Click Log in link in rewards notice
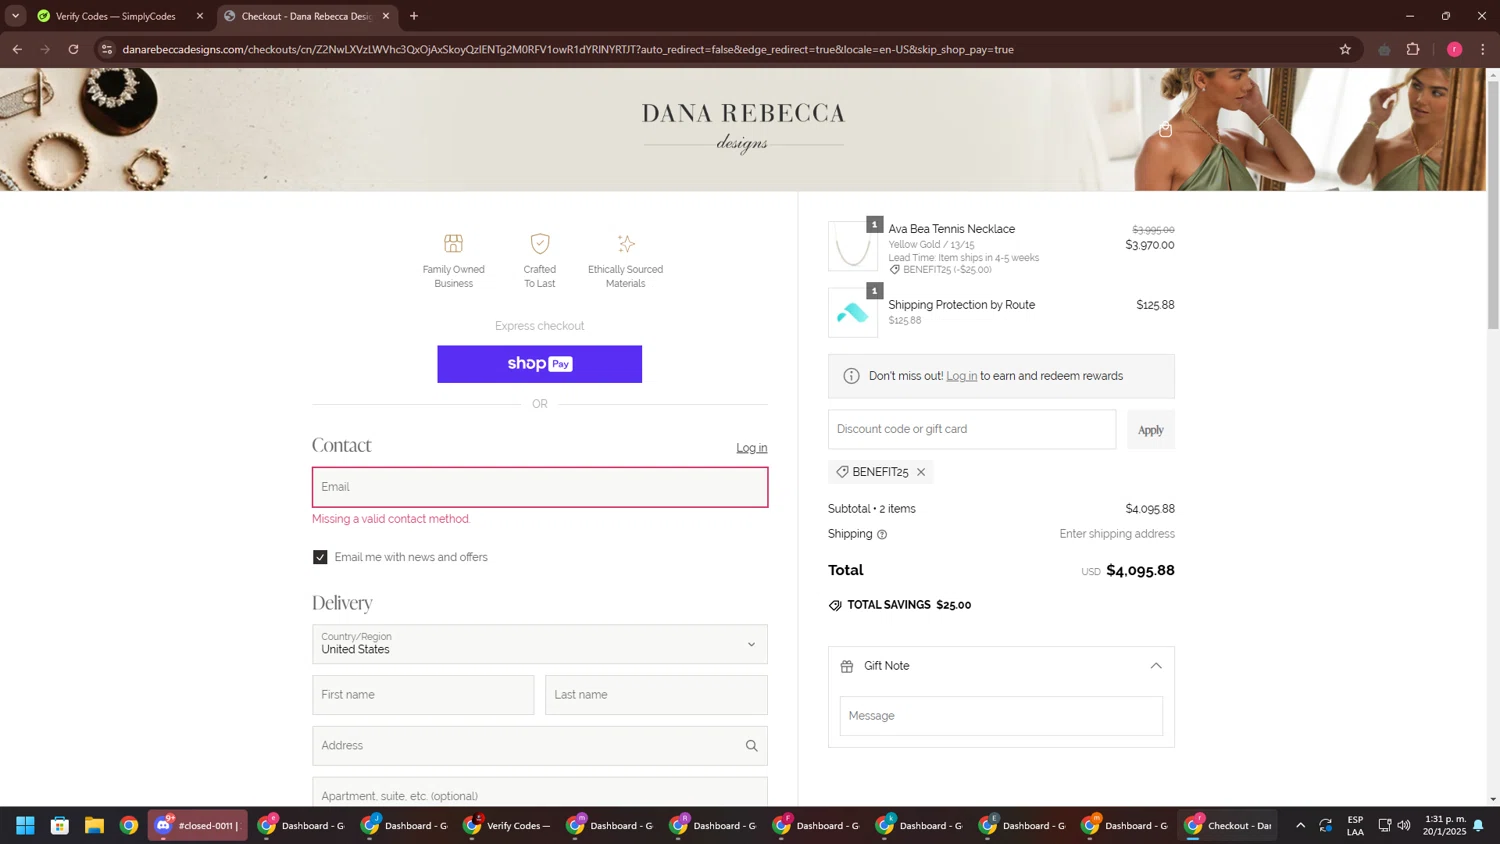The image size is (1500, 844). click(x=961, y=376)
